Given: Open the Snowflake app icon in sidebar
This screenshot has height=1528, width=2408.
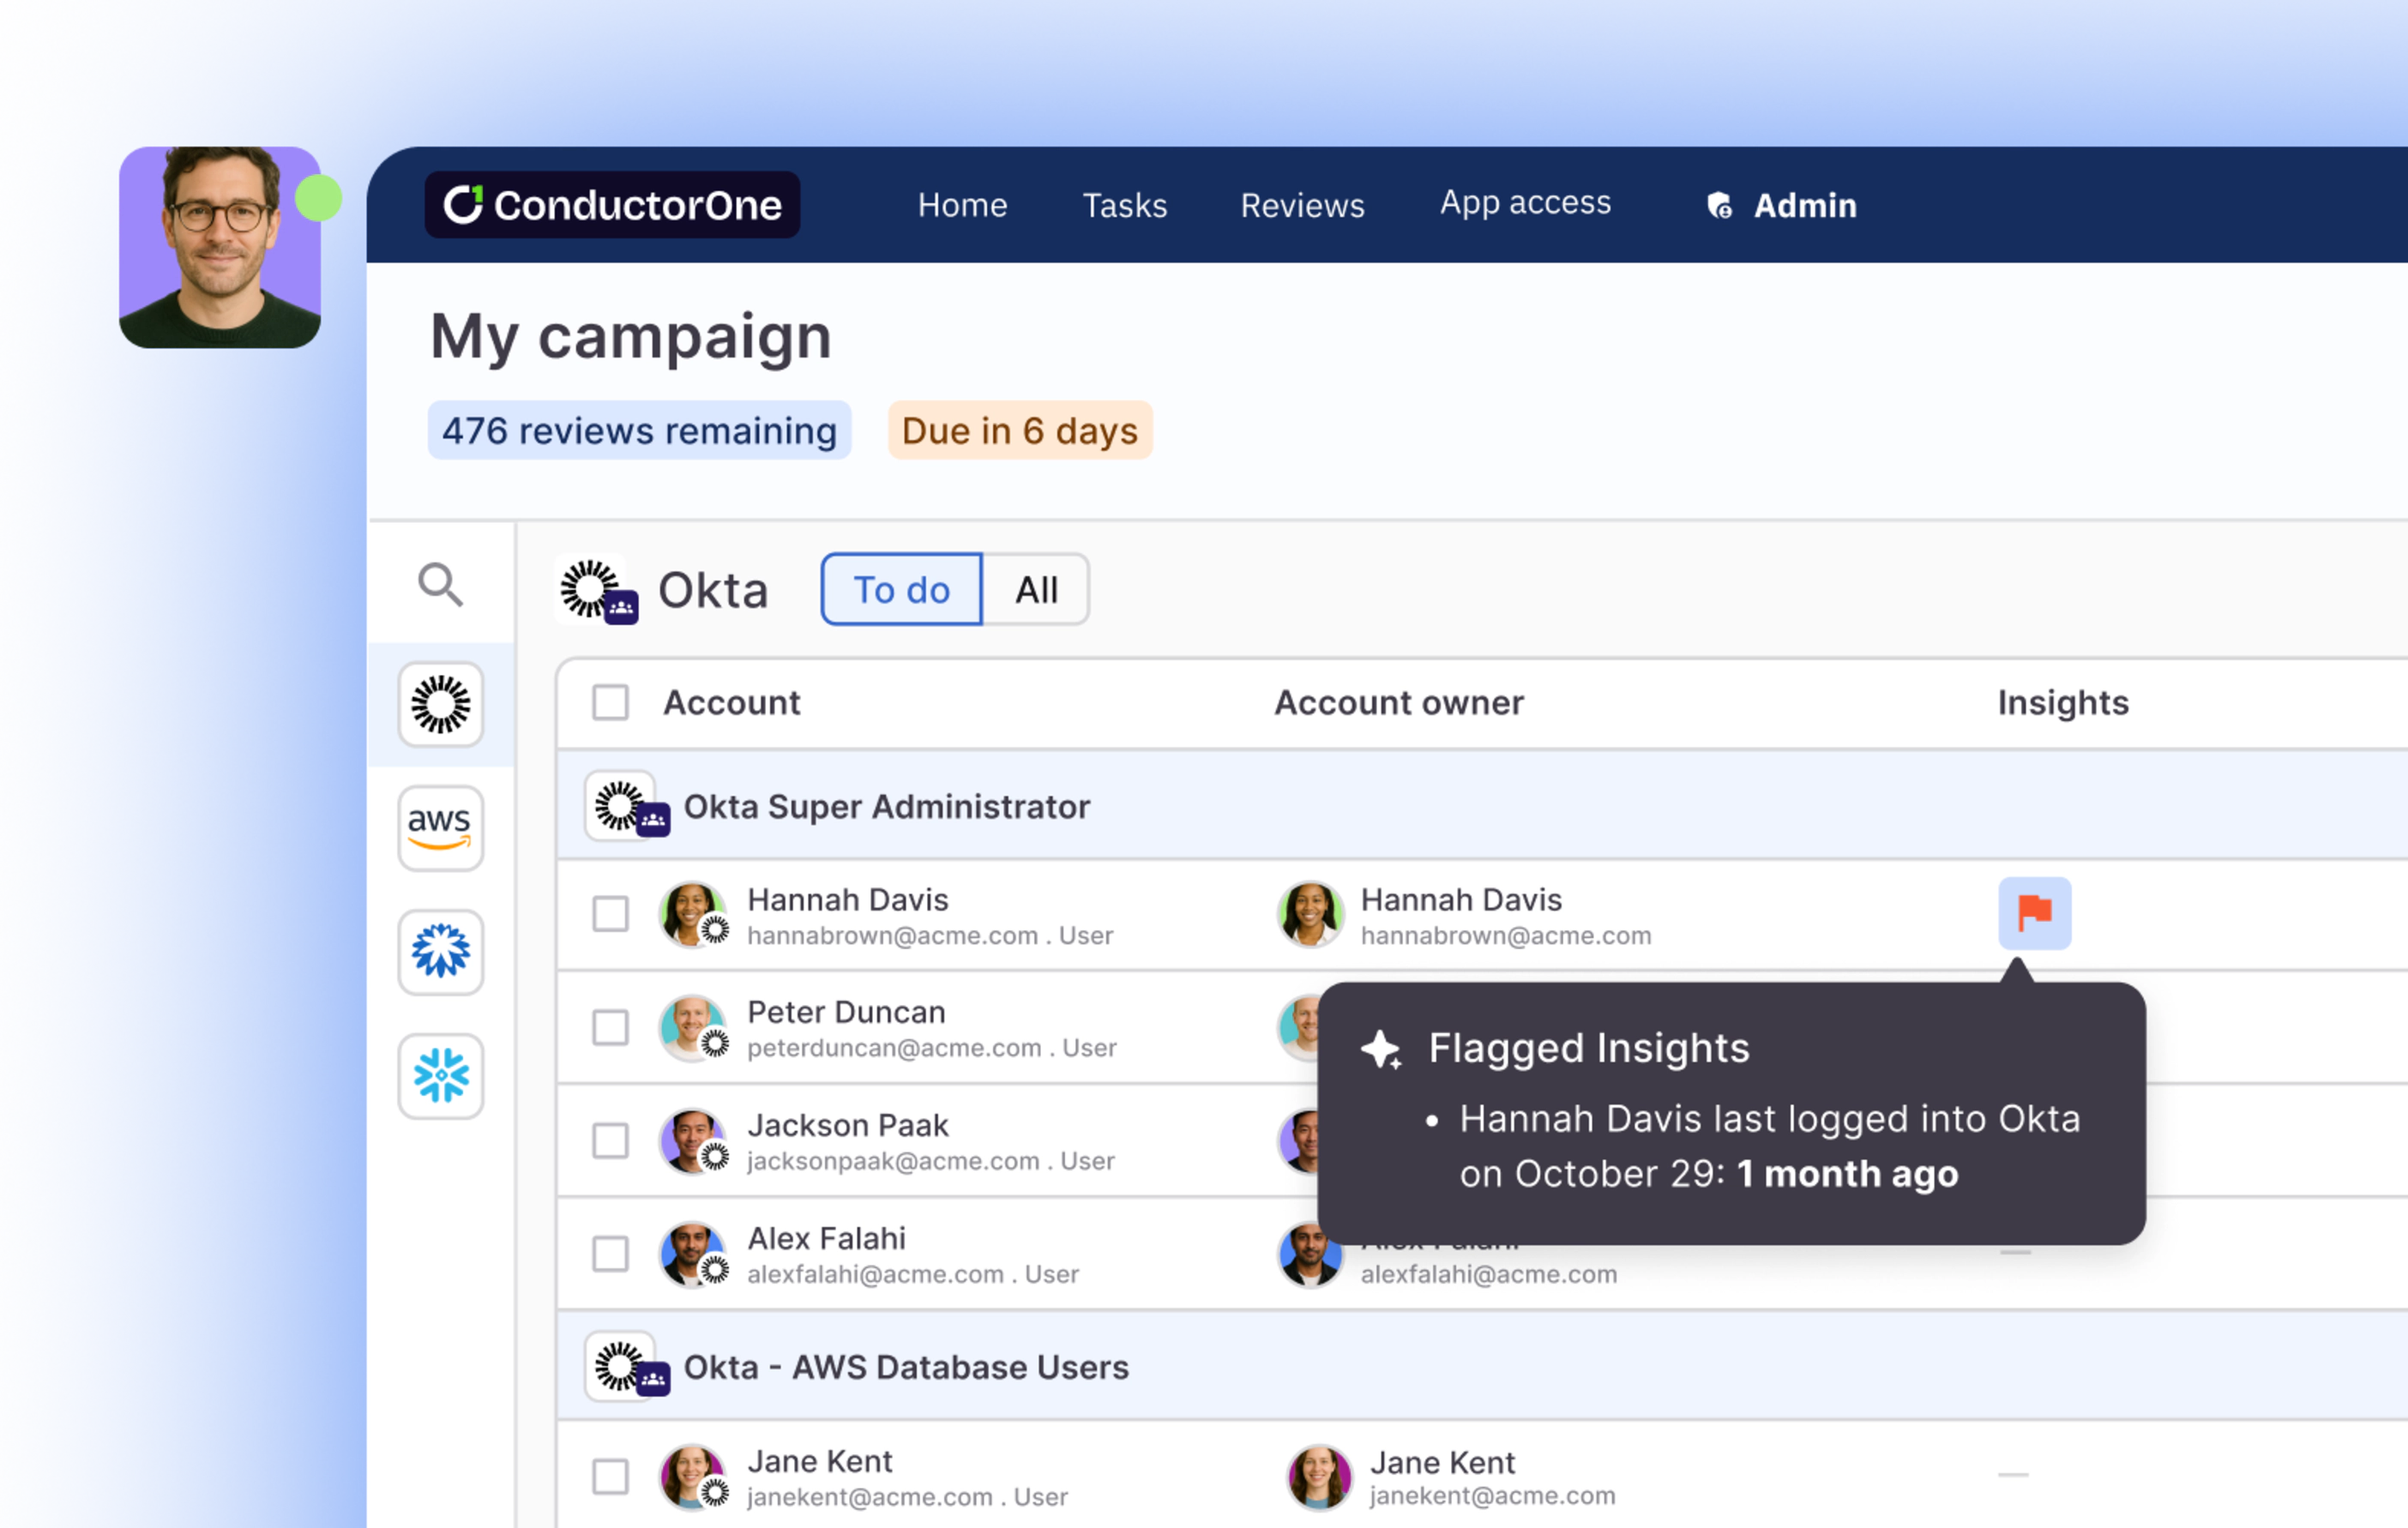Looking at the screenshot, I should (440, 1075).
